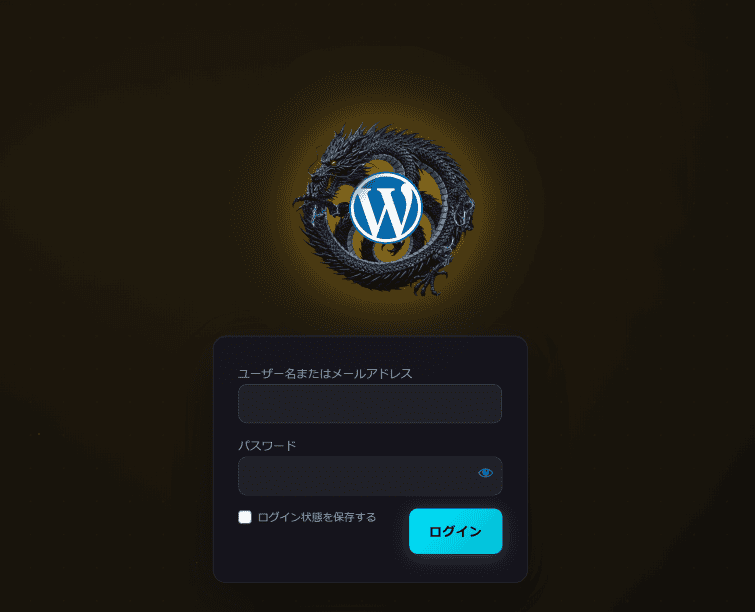The height and width of the screenshot is (612, 755).
Task: Click the dragon's head in the artwork
Action: click(x=328, y=169)
